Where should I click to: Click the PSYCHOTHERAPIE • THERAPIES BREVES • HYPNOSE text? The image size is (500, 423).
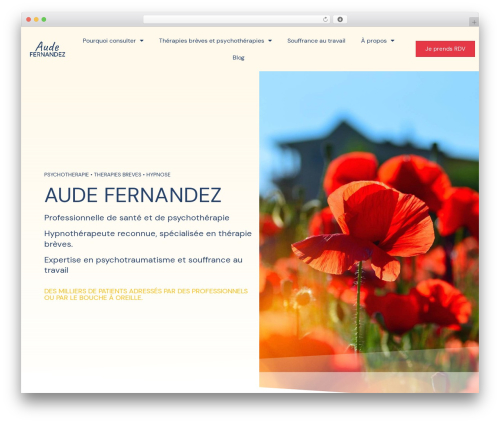pyautogui.click(x=107, y=175)
